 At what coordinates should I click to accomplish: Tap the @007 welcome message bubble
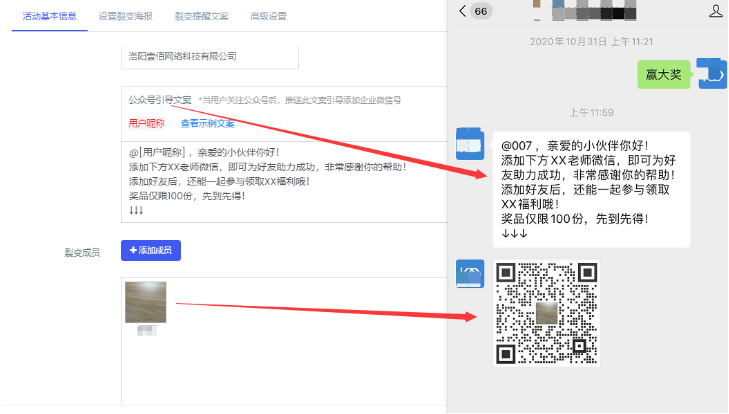click(590, 189)
